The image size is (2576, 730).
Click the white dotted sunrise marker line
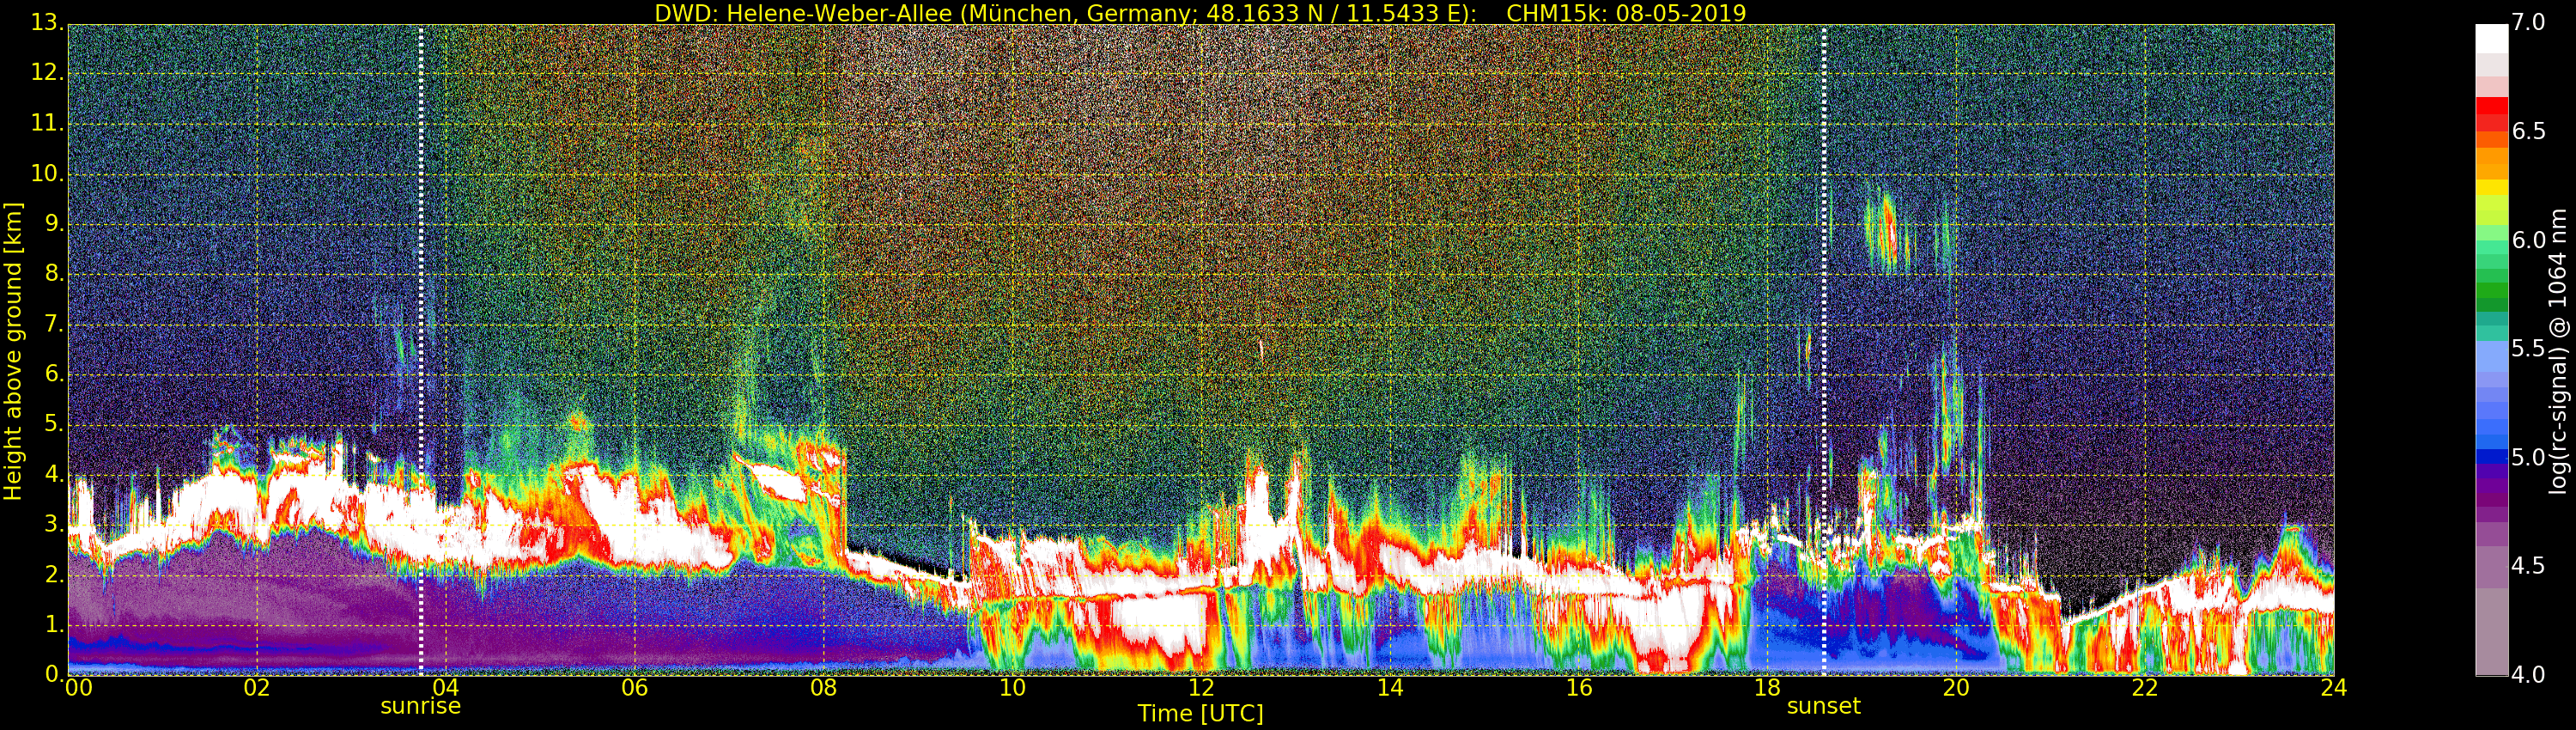point(421,350)
